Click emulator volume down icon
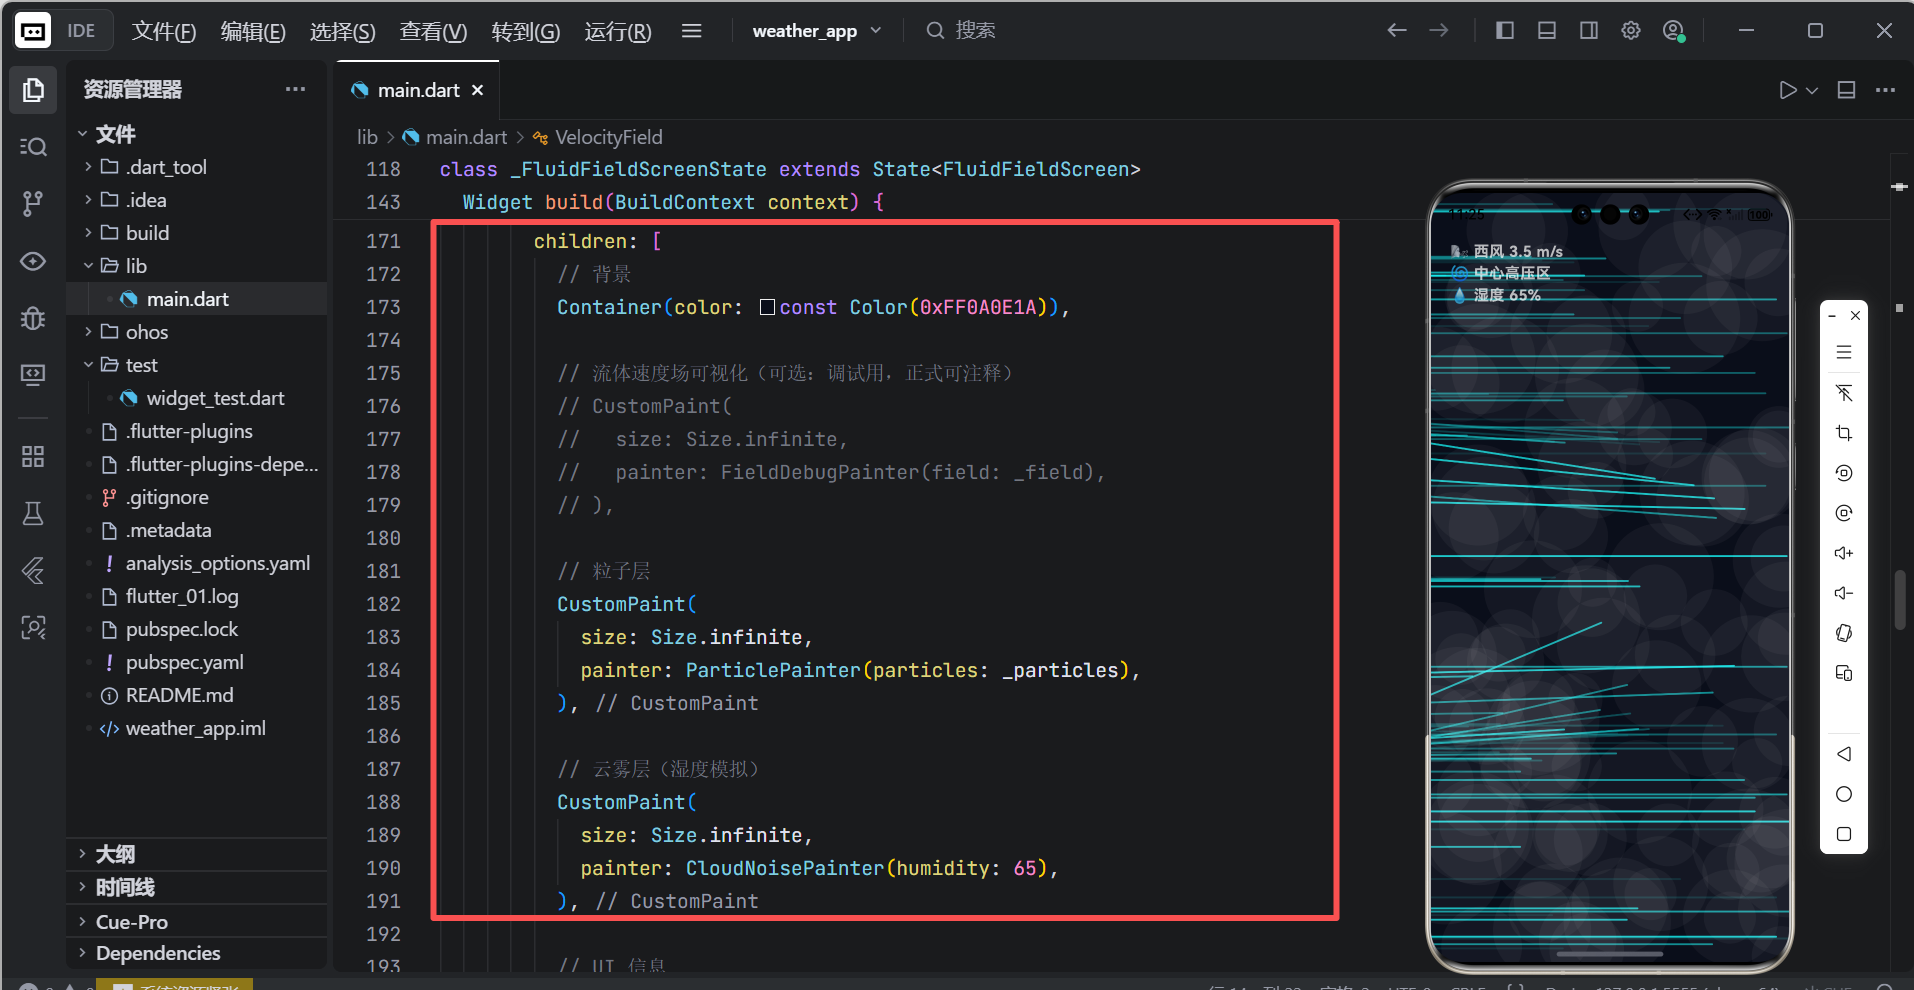 (1844, 593)
